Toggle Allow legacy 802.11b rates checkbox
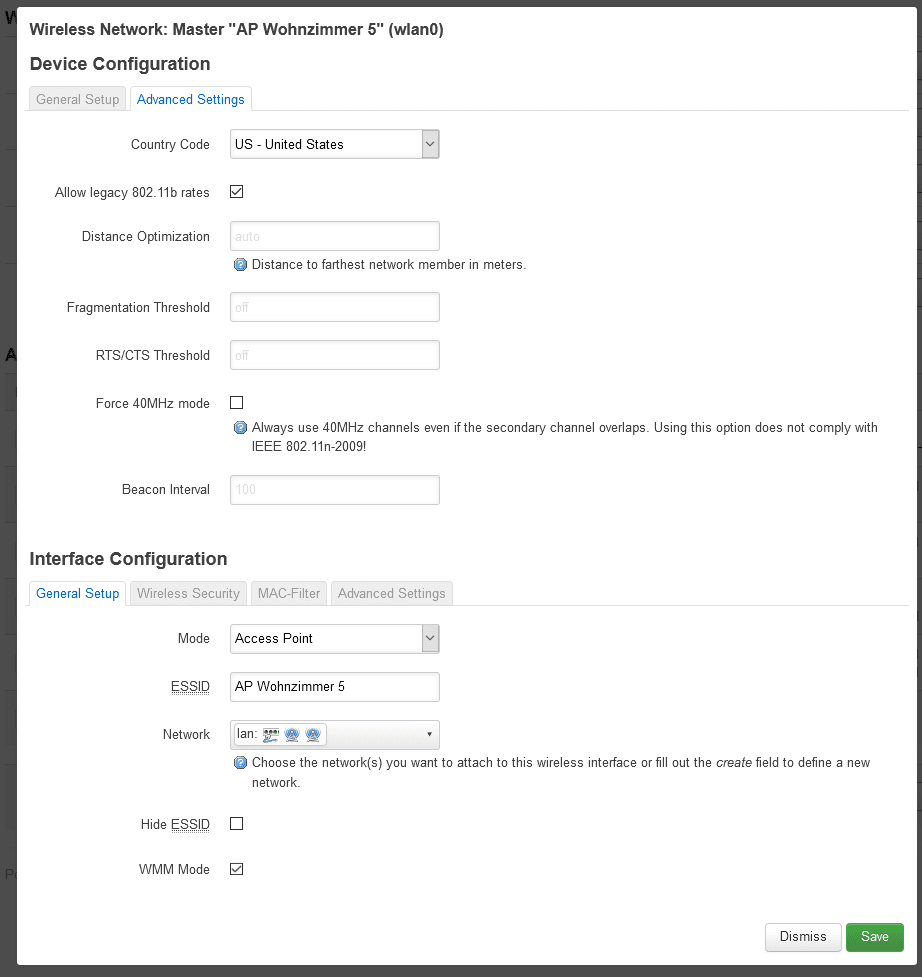The image size is (922, 977). pos(237,192)
